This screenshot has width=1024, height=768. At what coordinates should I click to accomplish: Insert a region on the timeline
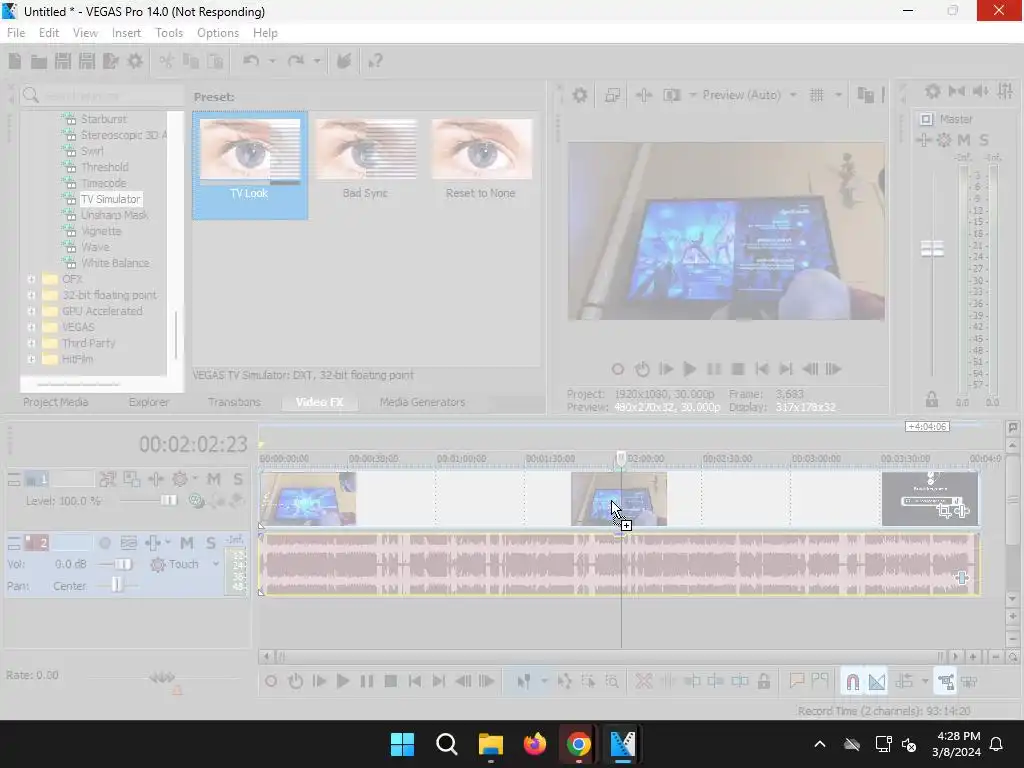[x=820, y=681]
